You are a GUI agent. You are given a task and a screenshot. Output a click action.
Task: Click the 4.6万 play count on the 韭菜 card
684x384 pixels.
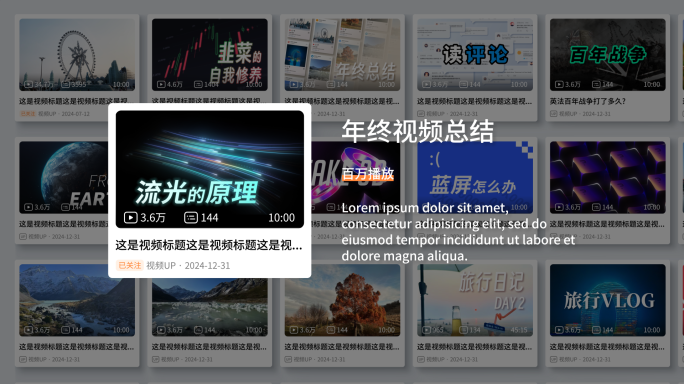[x=175, y=84]
